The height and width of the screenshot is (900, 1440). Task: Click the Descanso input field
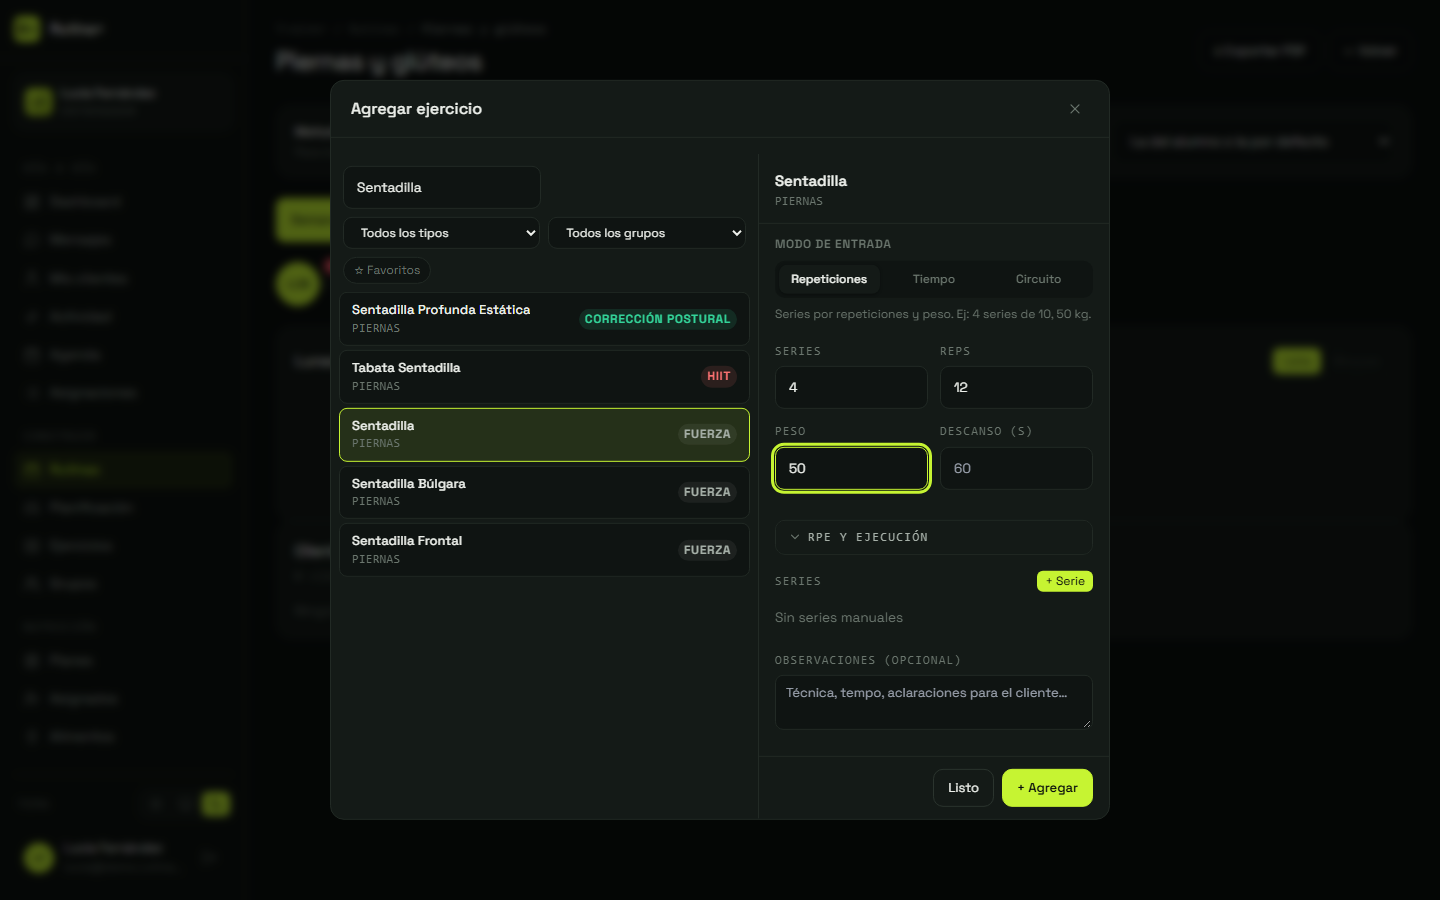click(x=1016, y=468)
